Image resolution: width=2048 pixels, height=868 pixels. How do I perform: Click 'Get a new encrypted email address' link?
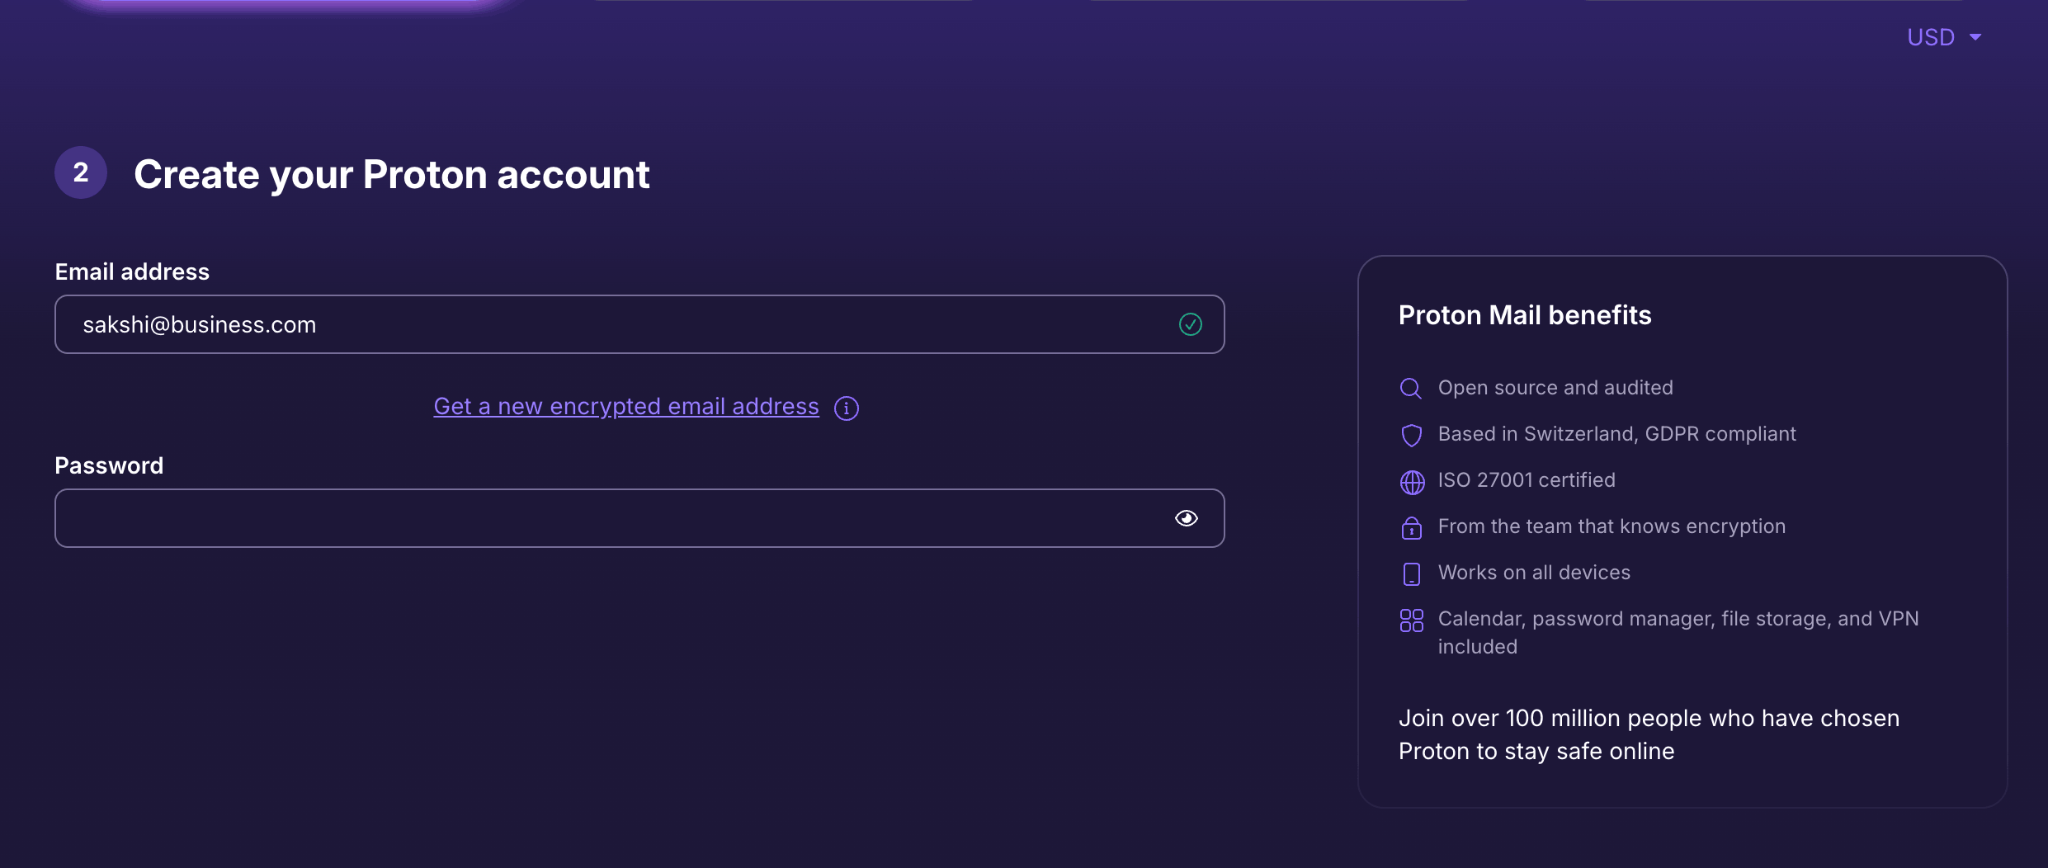(x=626, y=407)
